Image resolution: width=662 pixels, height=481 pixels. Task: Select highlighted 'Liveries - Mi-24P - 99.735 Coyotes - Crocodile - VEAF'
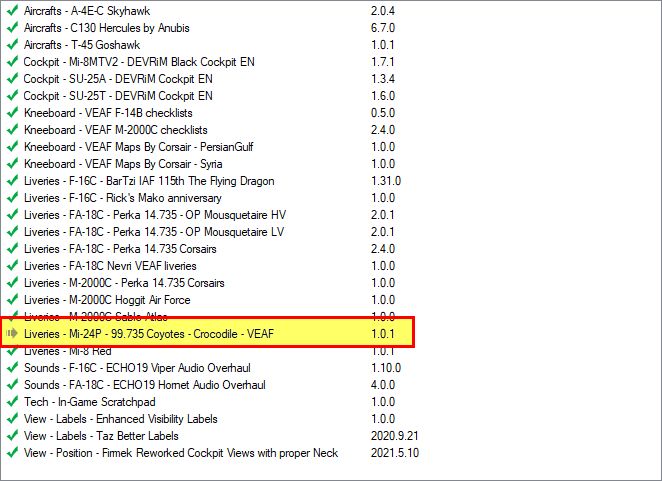point(149,334)
